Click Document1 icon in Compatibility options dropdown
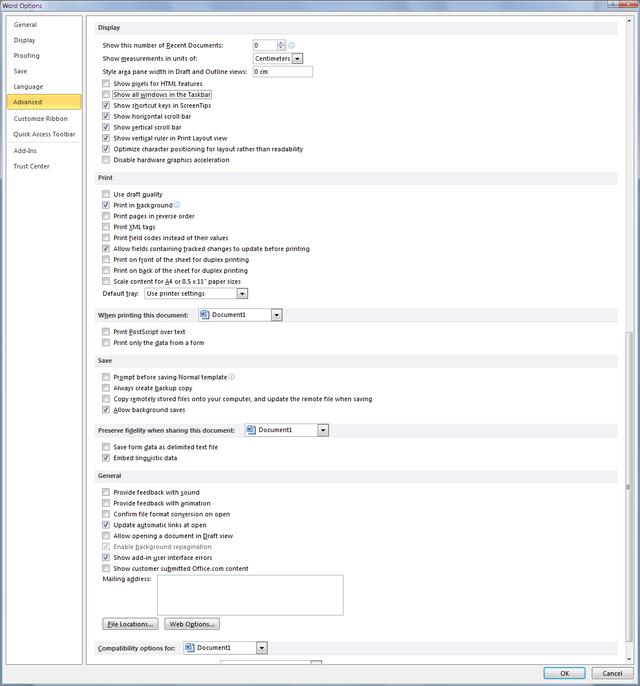This screenshot has width=640, height=686. pyautogui.click(x=190, y=648)
